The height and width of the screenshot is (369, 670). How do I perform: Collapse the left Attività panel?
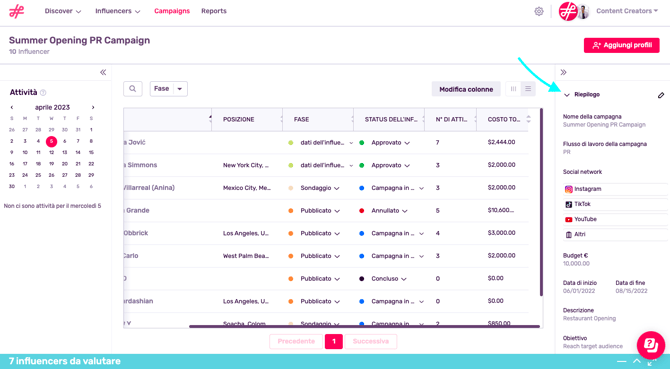point(103,72)
